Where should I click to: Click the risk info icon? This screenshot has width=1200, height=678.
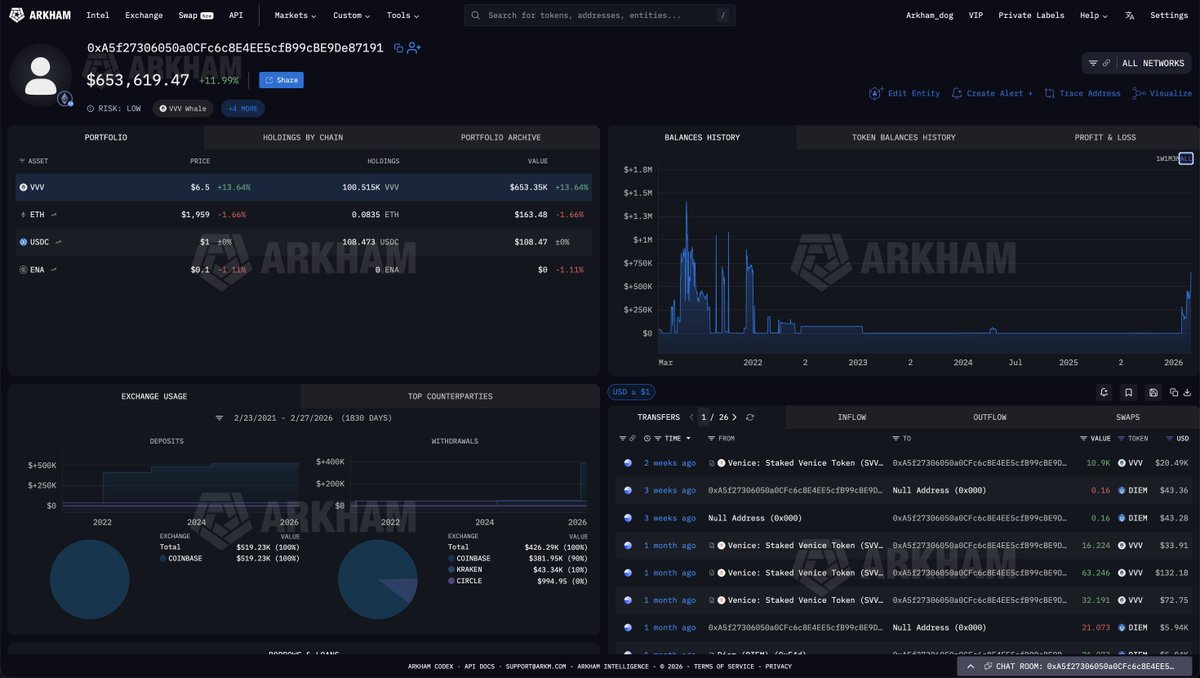pyautogui.click(x=91, y=108)
